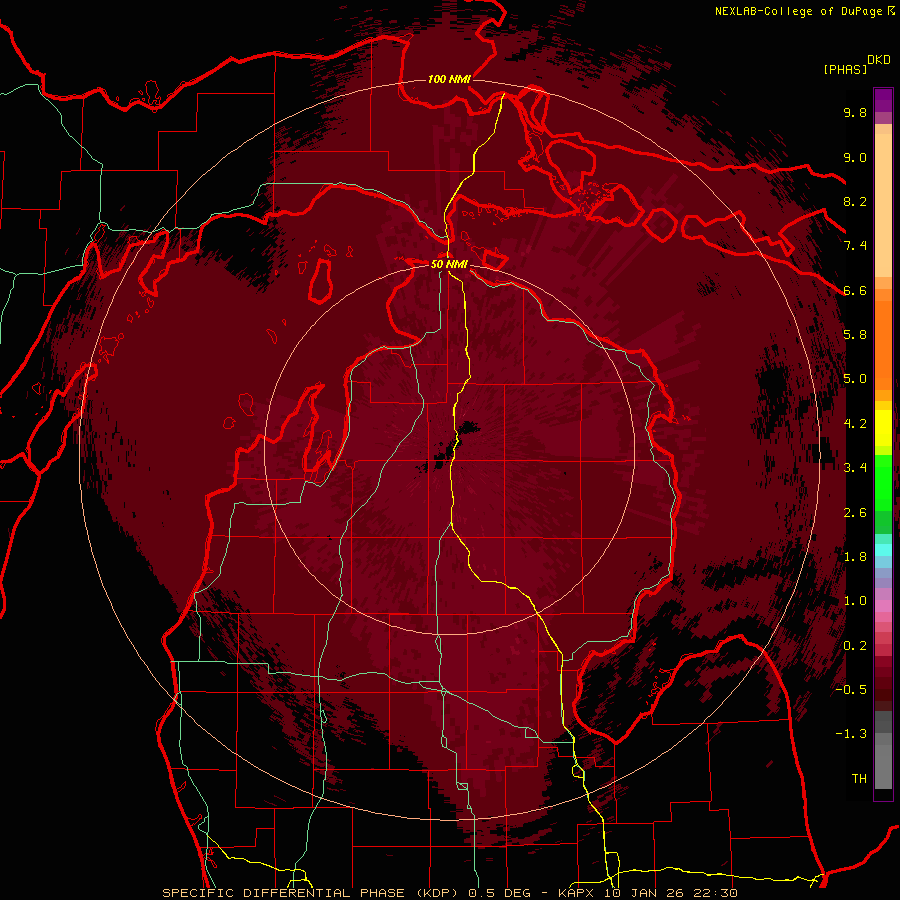Click the -0.5 scale value
900x900 pixels.
pos(851,690)
